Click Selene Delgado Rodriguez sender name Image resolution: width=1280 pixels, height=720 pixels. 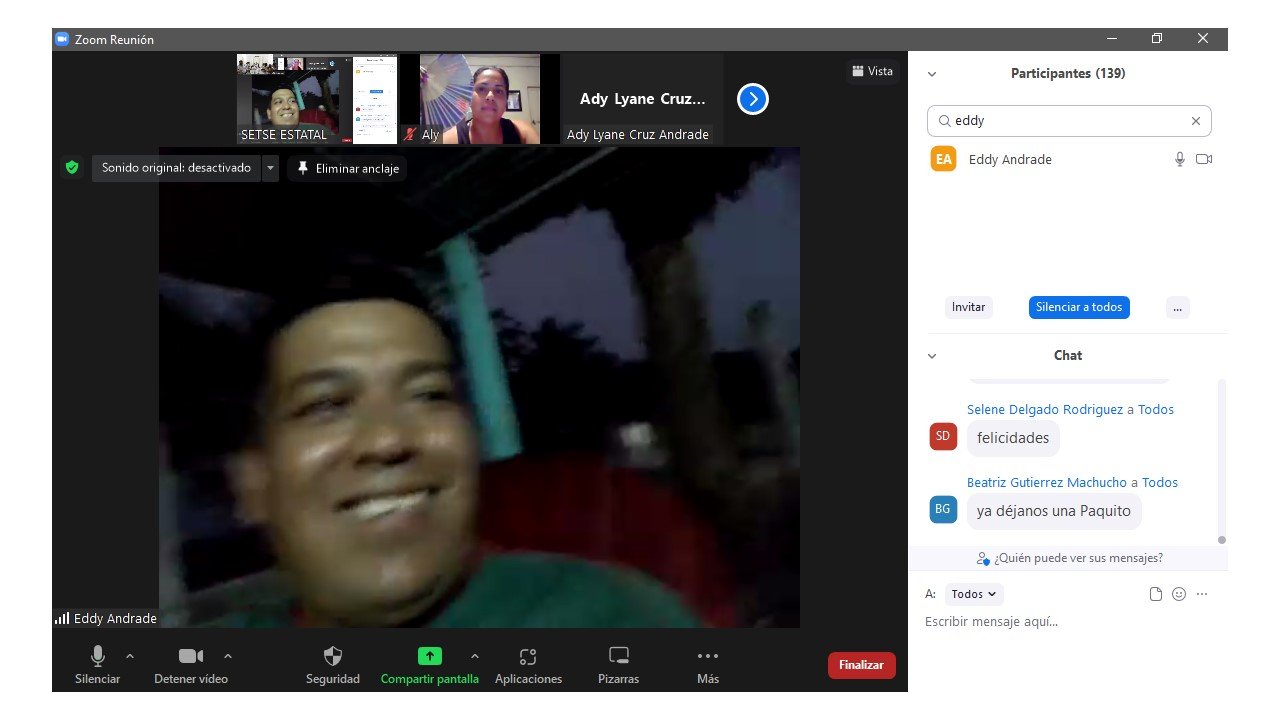pos(1045,409)
